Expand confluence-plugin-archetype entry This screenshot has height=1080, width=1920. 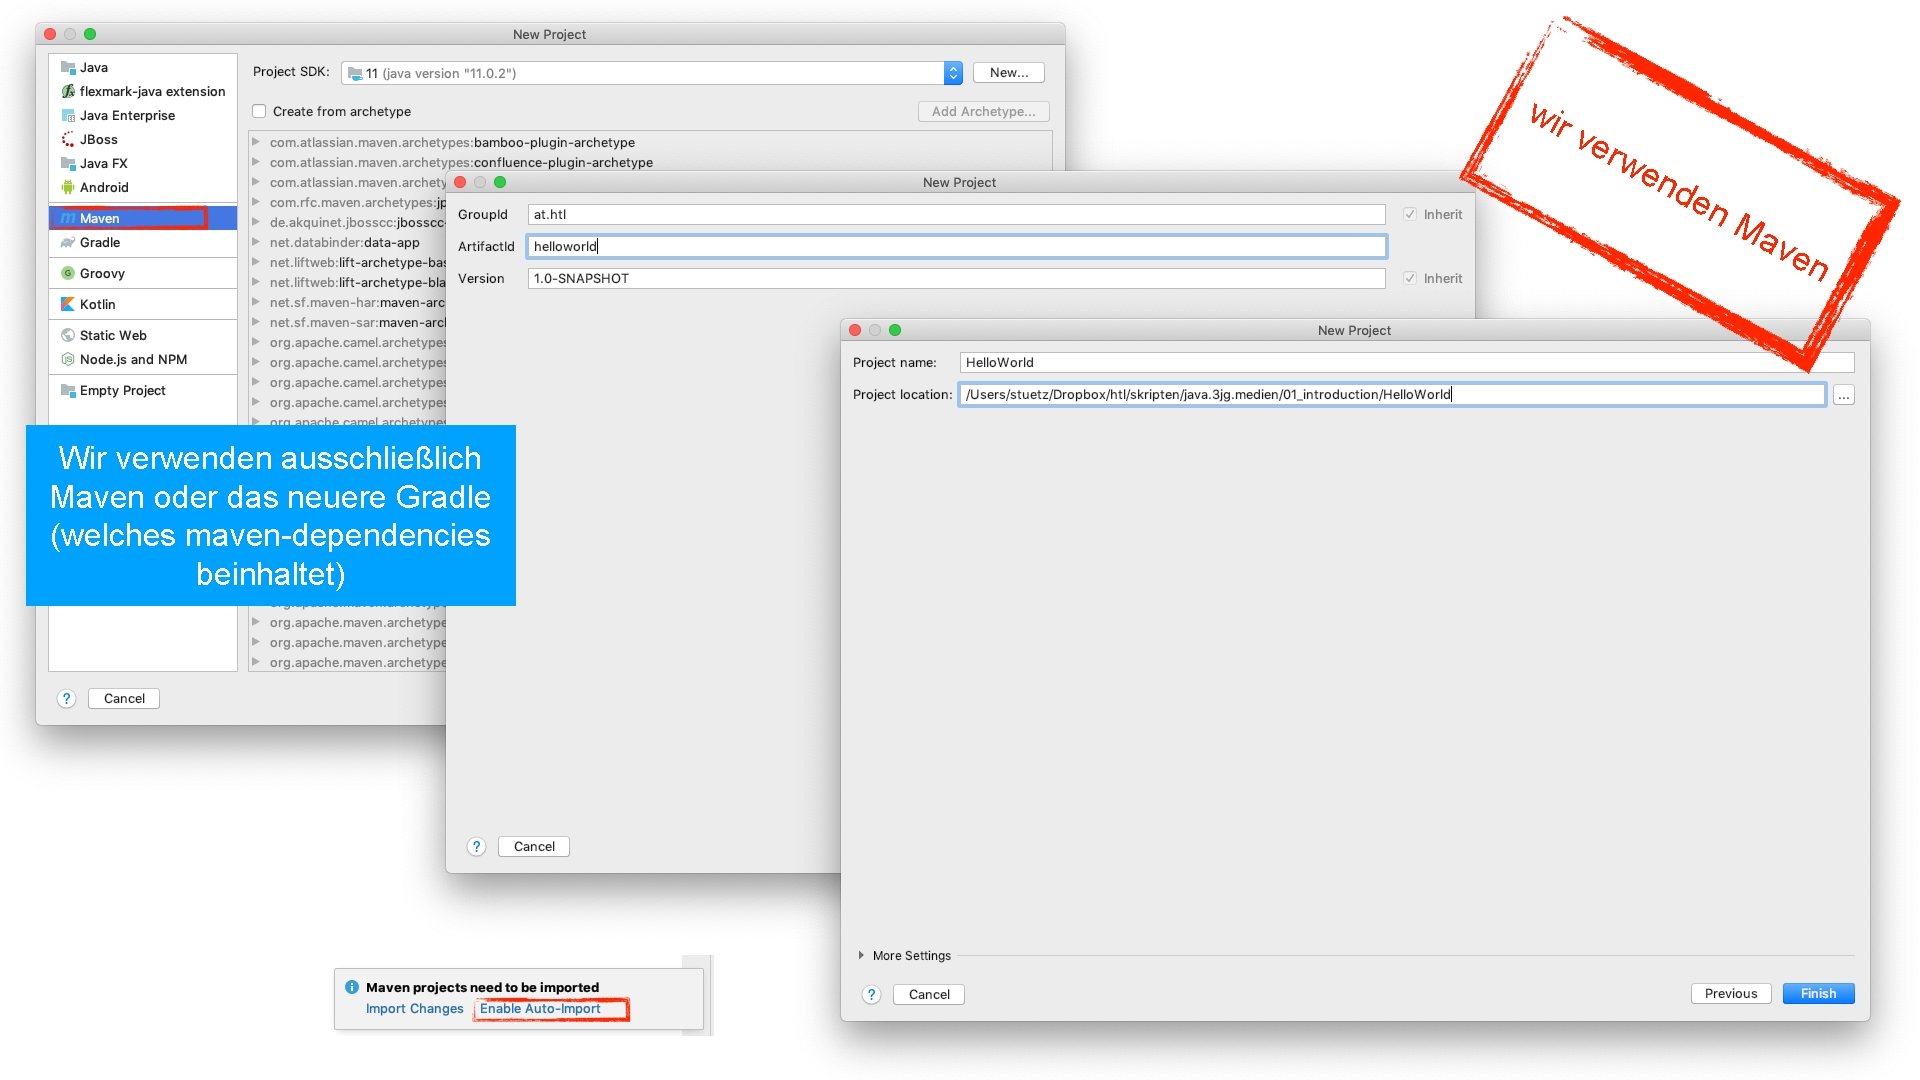(257, 162)
